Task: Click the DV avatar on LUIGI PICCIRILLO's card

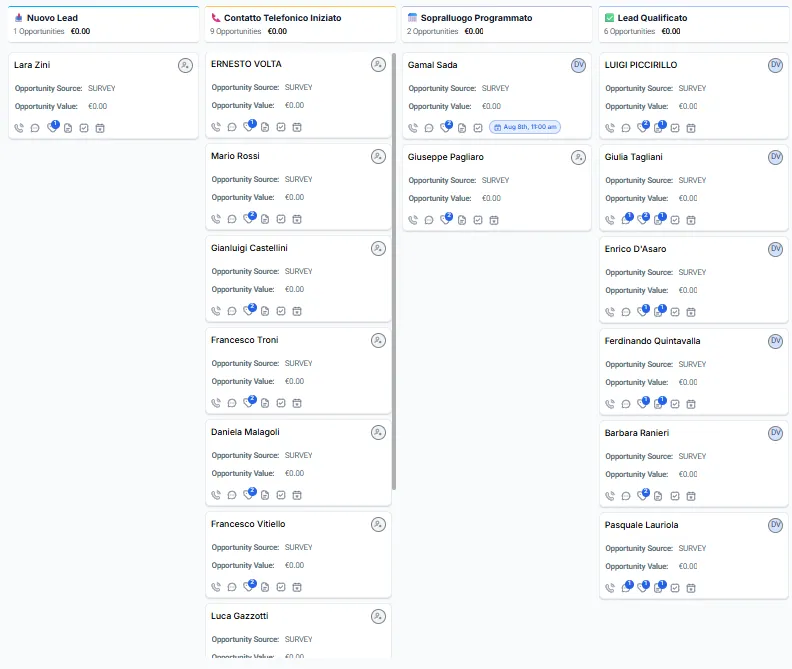Action: [x=775, y=65]
